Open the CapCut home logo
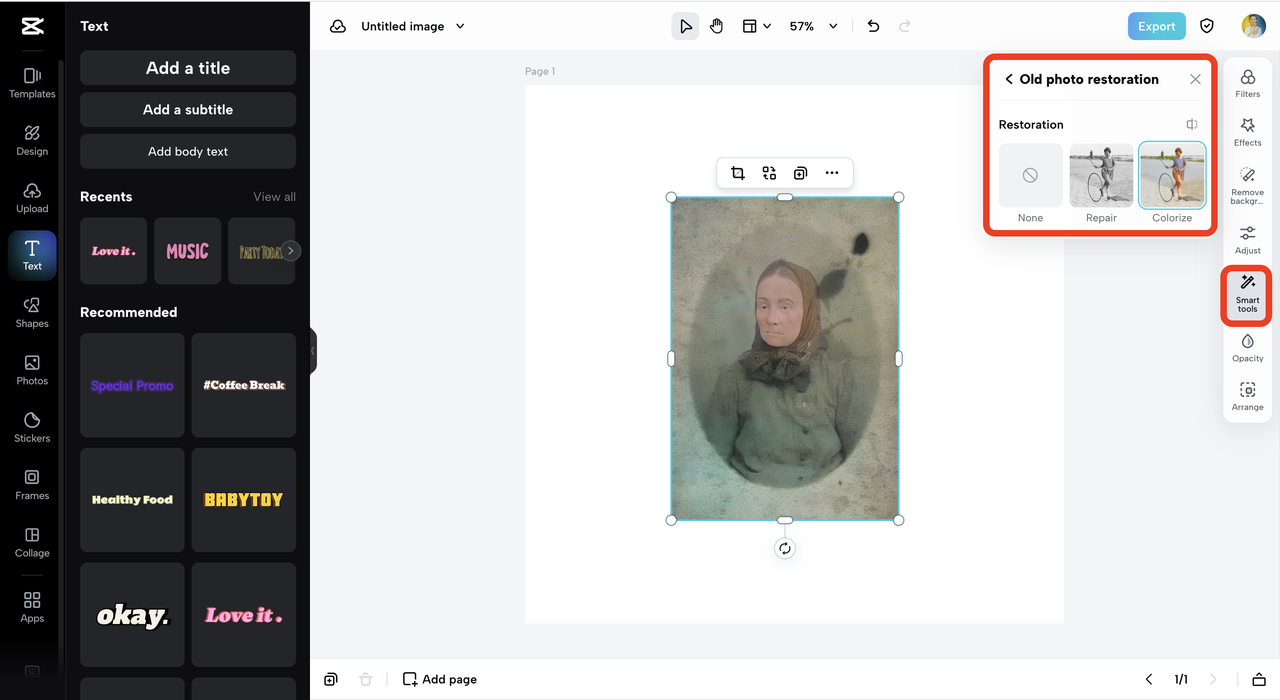Screen dimensions: 1280x700 point(32,26)
